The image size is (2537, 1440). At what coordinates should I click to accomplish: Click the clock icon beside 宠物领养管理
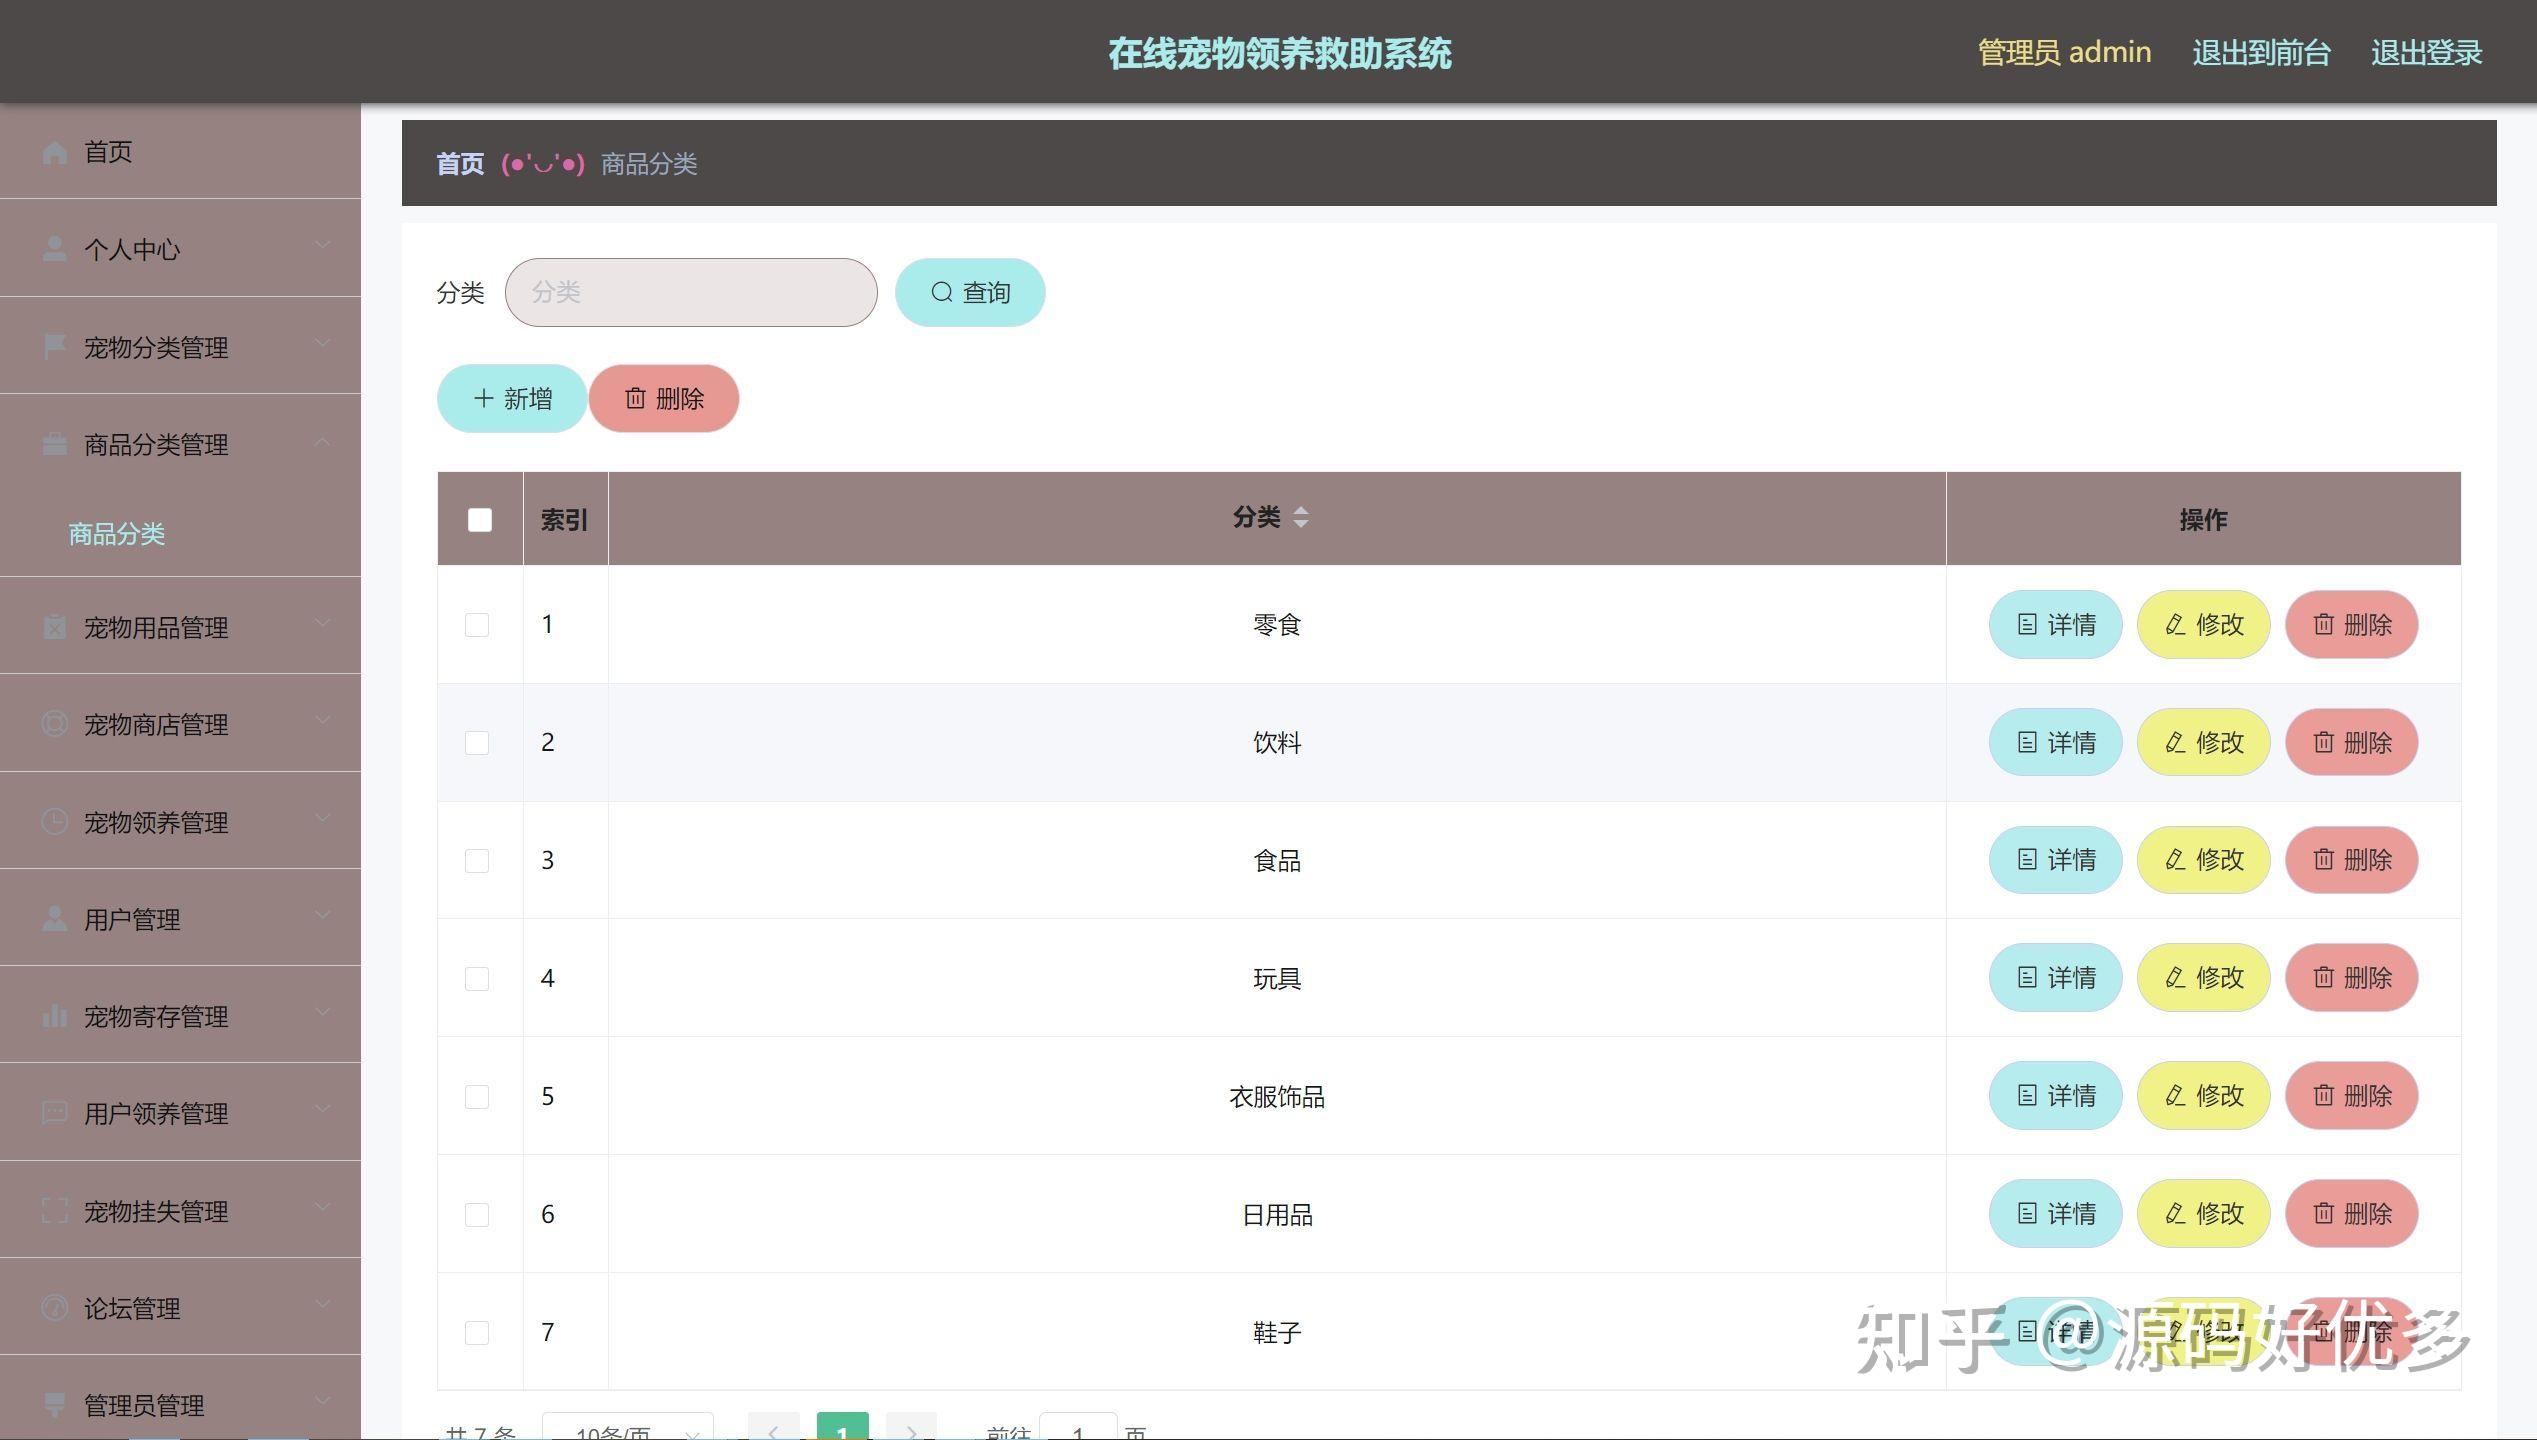tap(55, 820)
